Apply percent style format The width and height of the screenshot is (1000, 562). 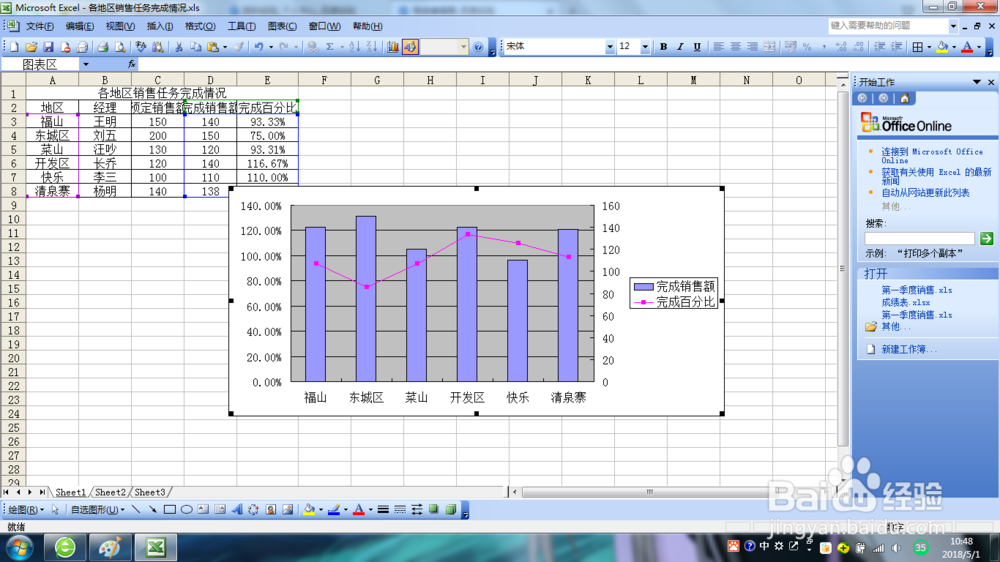(x=807, y=47)
